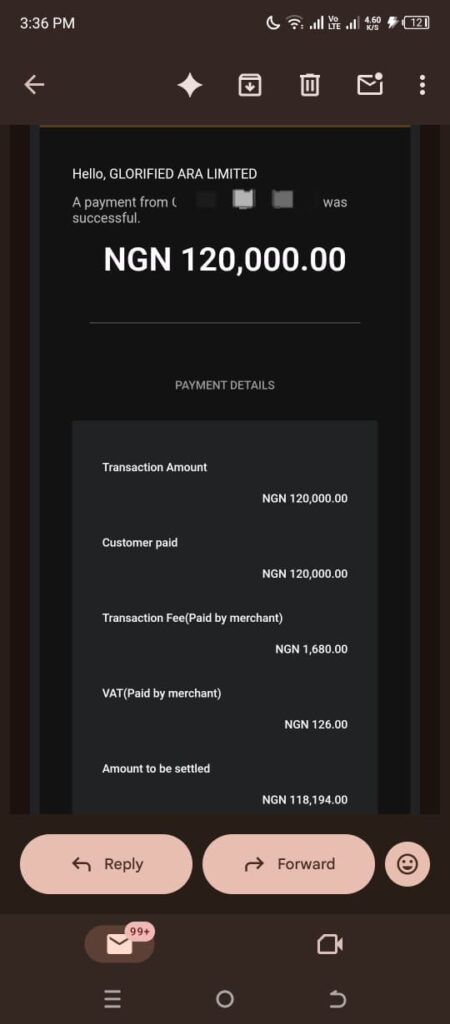The image size is (450, 1024).
Task: Tap the Wi-Fi icon in status bar
Action: [x=295, y=24]
